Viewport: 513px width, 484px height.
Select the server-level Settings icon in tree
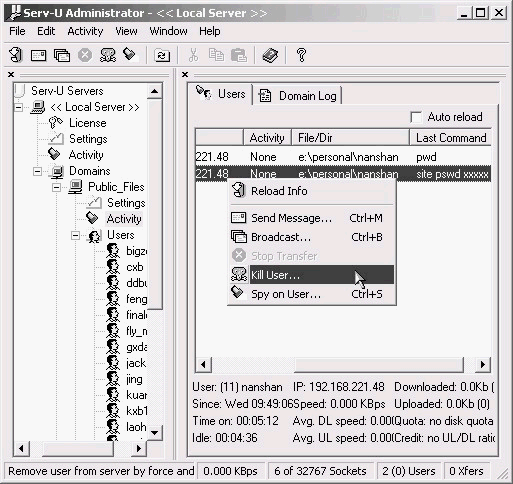click(56, 139)
